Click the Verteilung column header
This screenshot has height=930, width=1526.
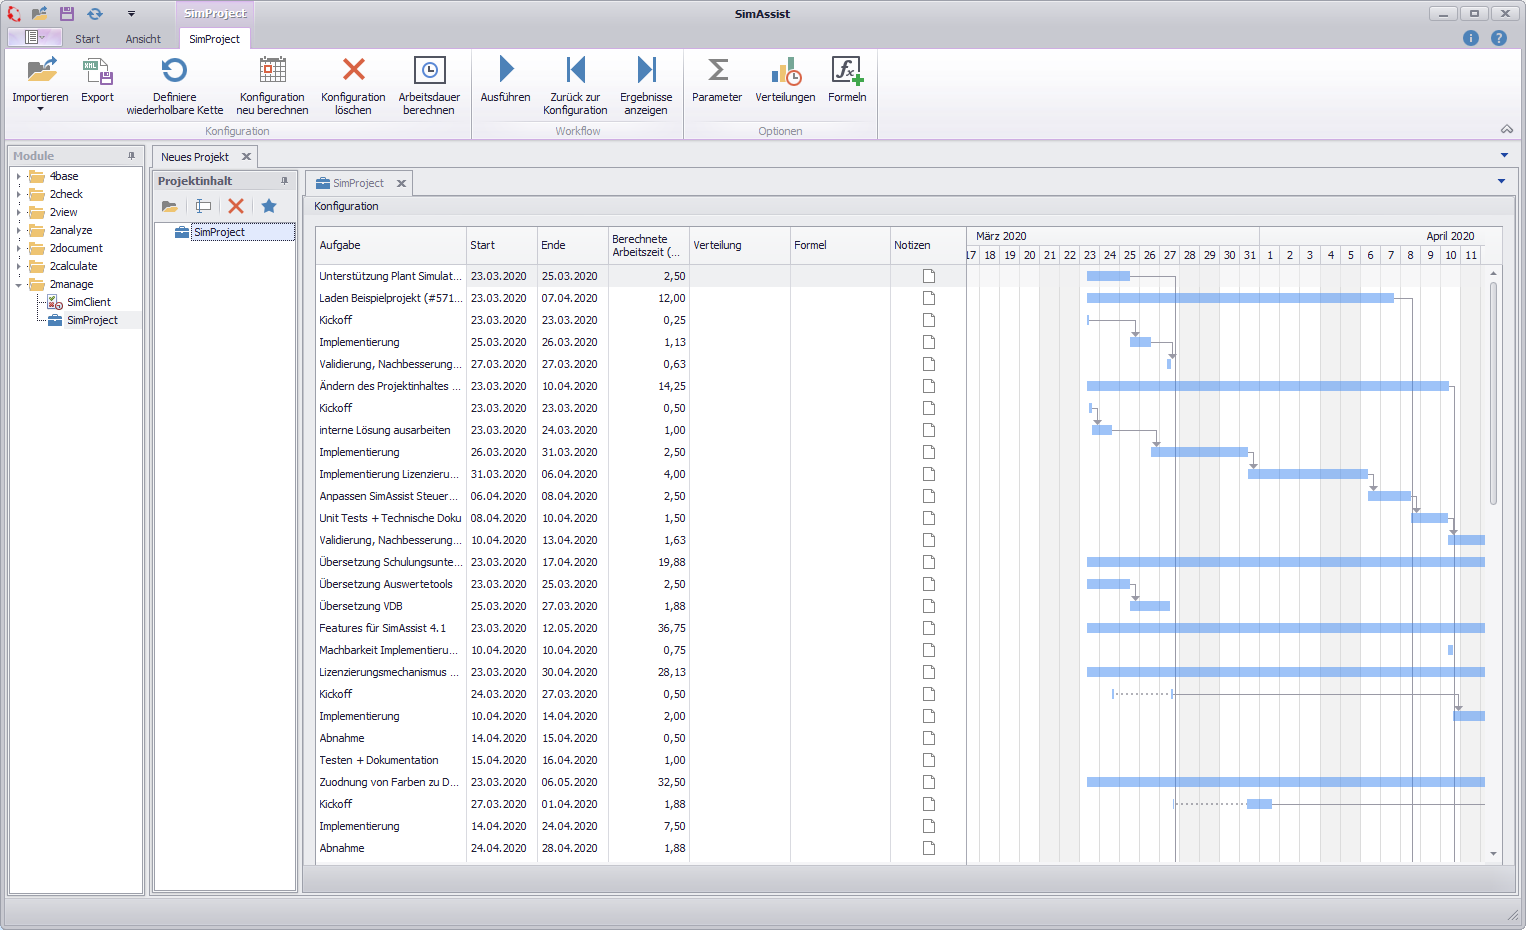(x=739, y=245)
